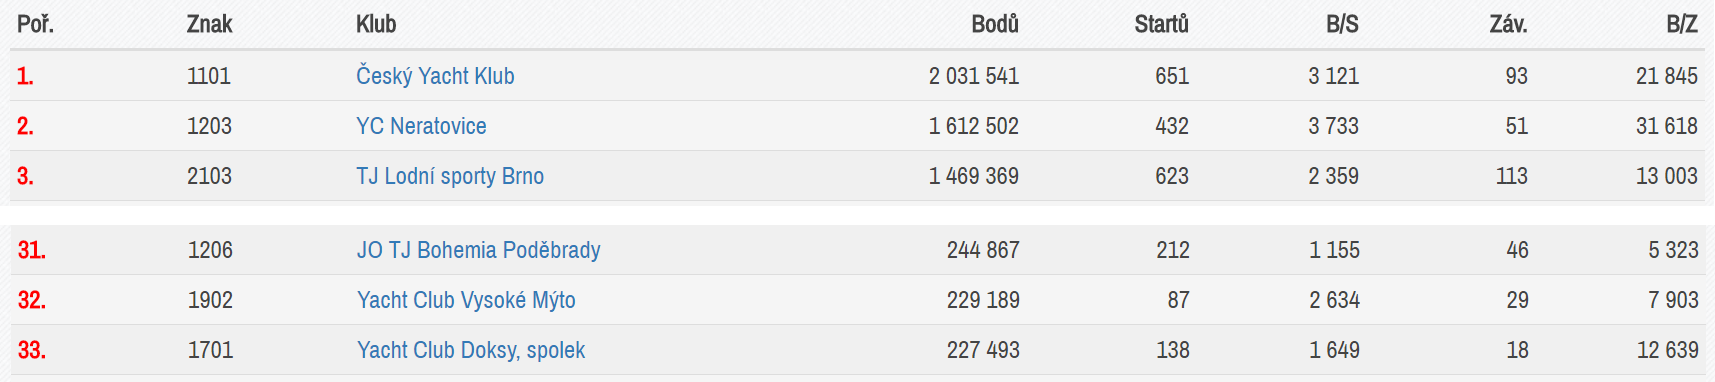Click the Záv. column header

[1508, 24]
